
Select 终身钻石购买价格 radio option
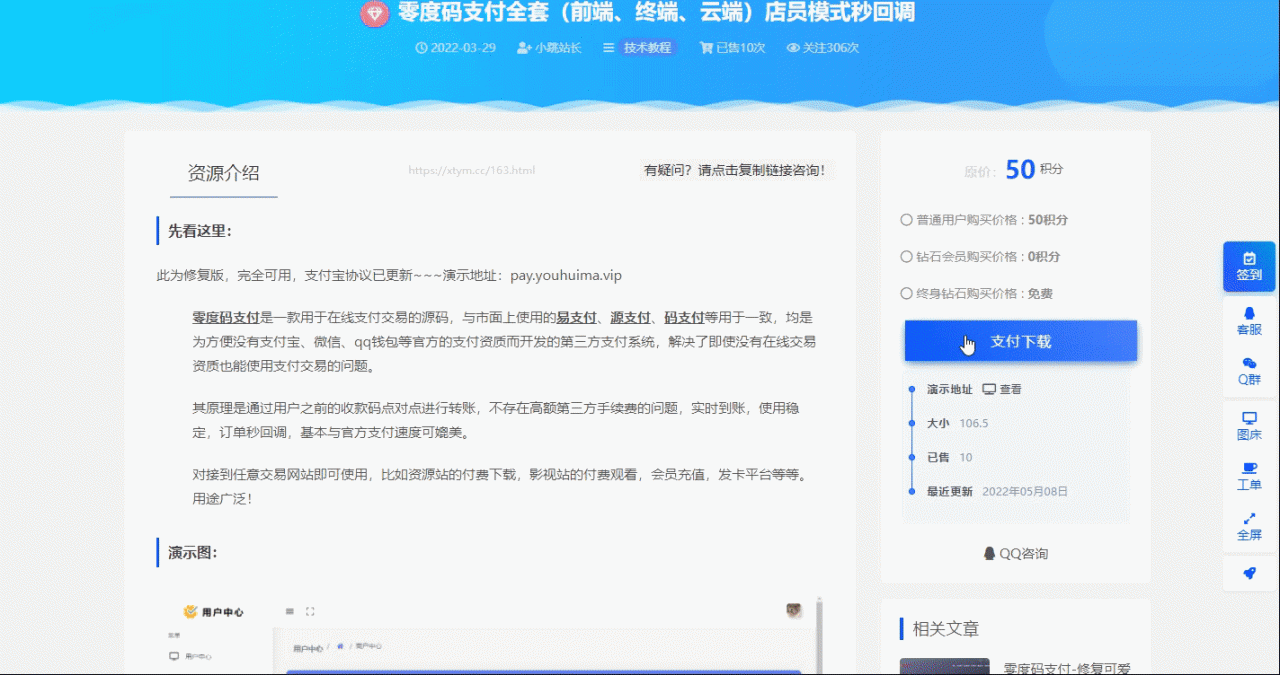click(x=907, y=294)
